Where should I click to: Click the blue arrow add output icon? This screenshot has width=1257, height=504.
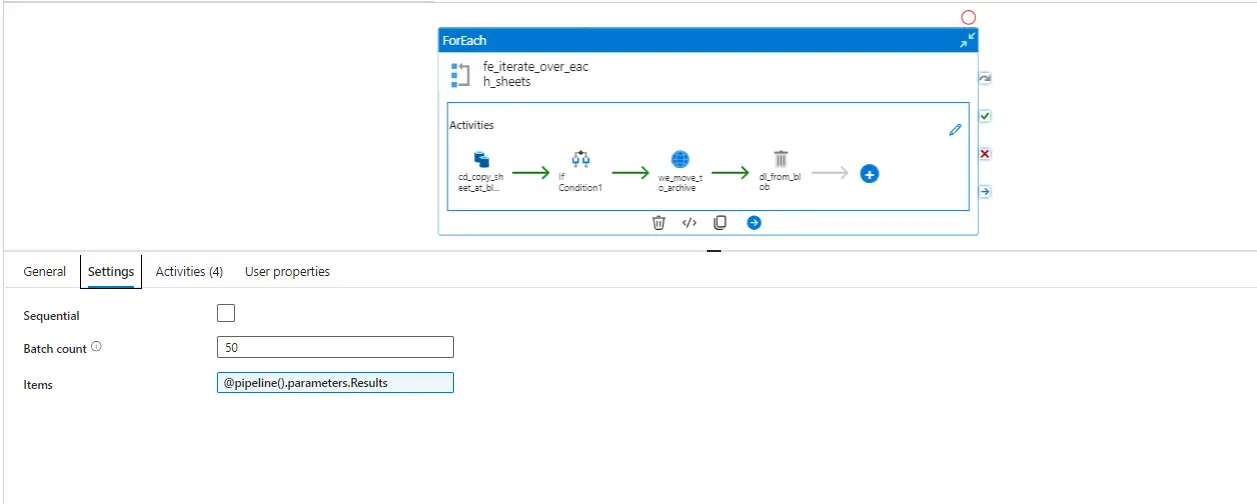tap(754, 223)
